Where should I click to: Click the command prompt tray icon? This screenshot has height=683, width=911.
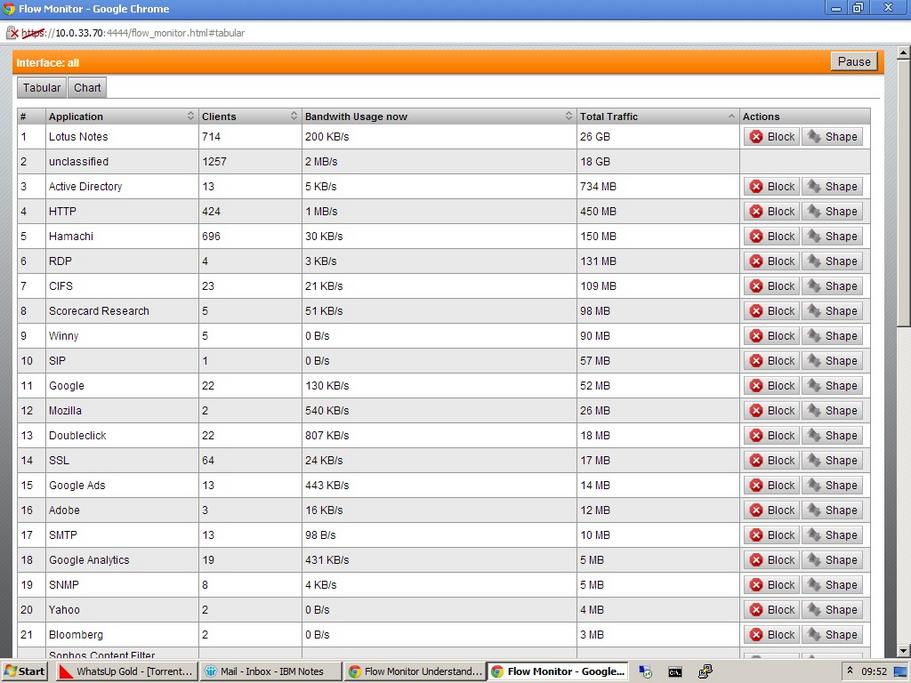[x=675, y=672]
